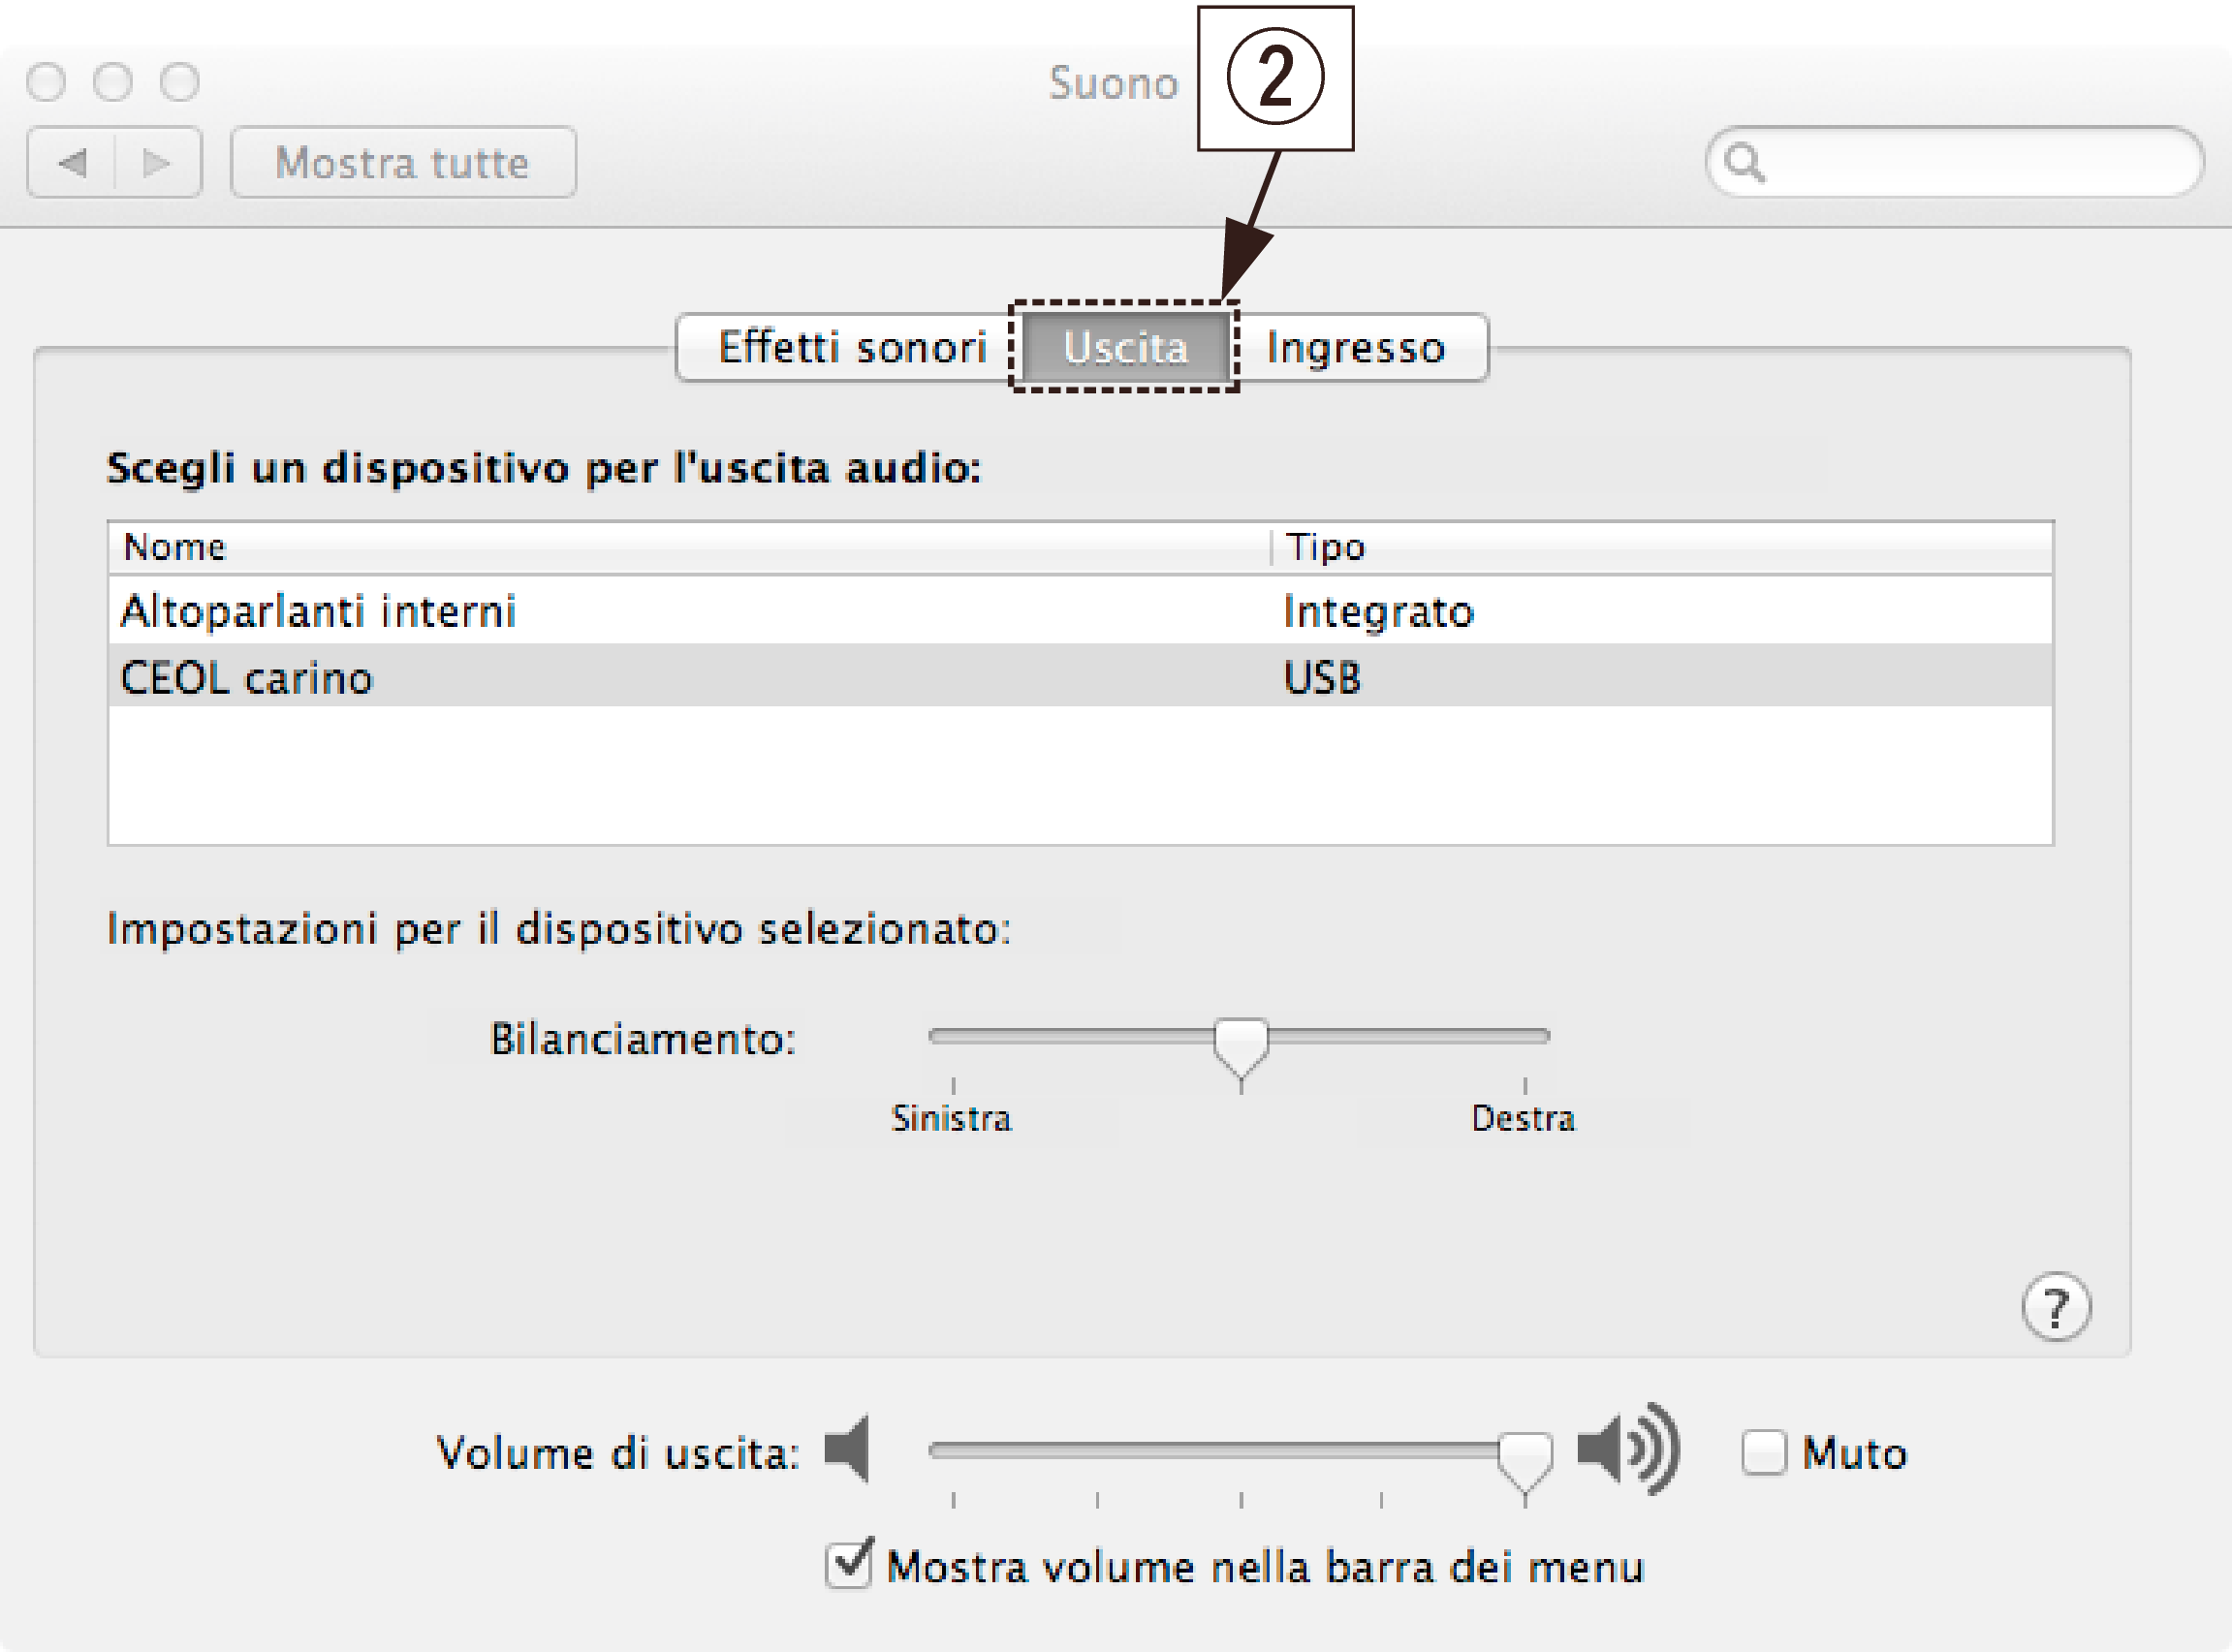The width and height of the screenshot is (2232, 1652).
Task: Click the Nome column header
Action: (175, 547)
